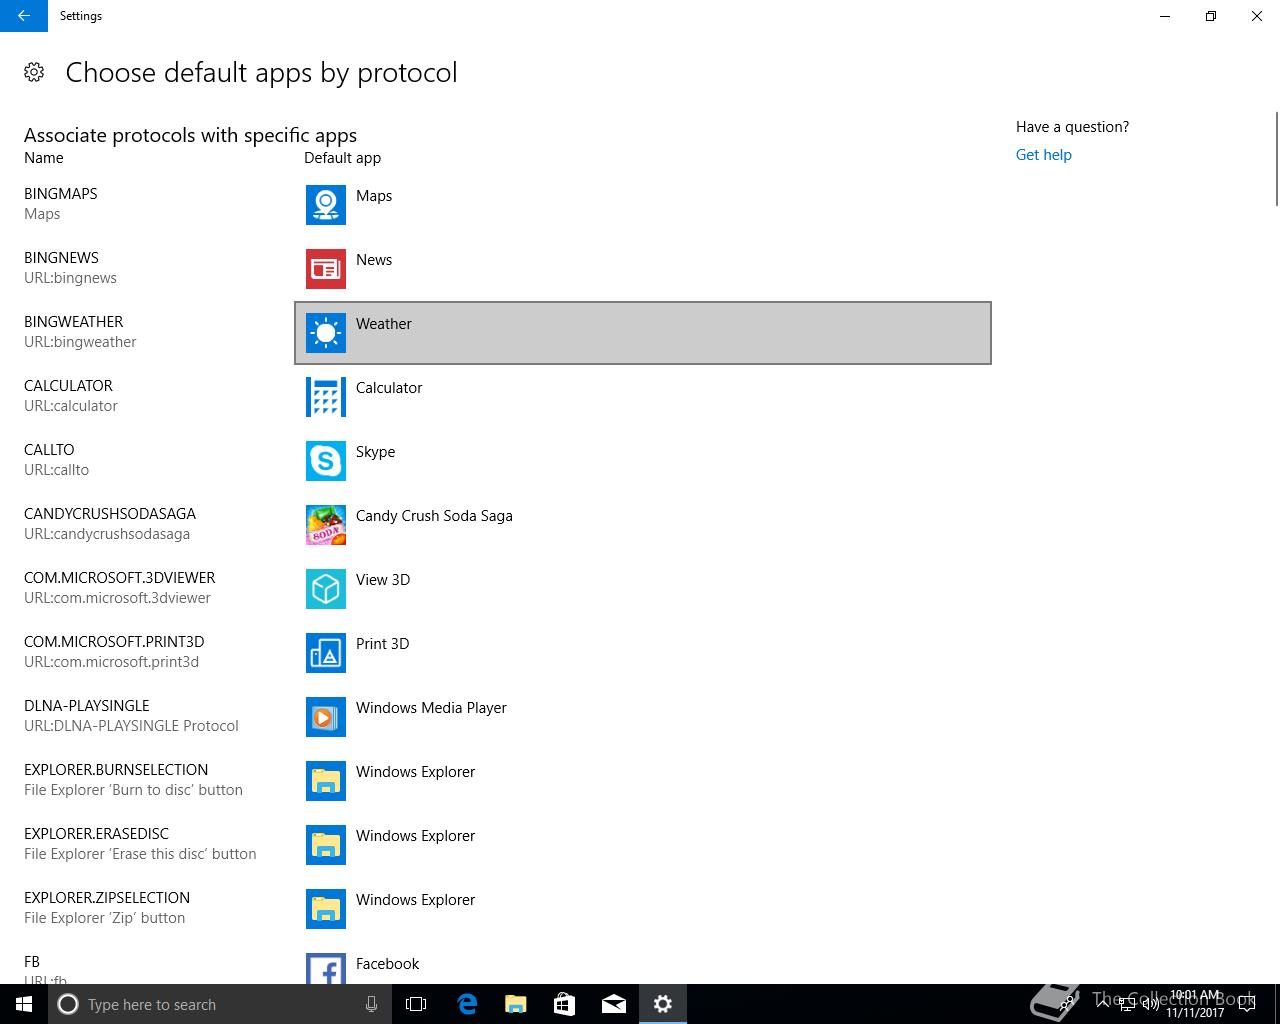Click Windows Explorer icon for EXPLORER.ERASEDISC

tap(326, 845)
